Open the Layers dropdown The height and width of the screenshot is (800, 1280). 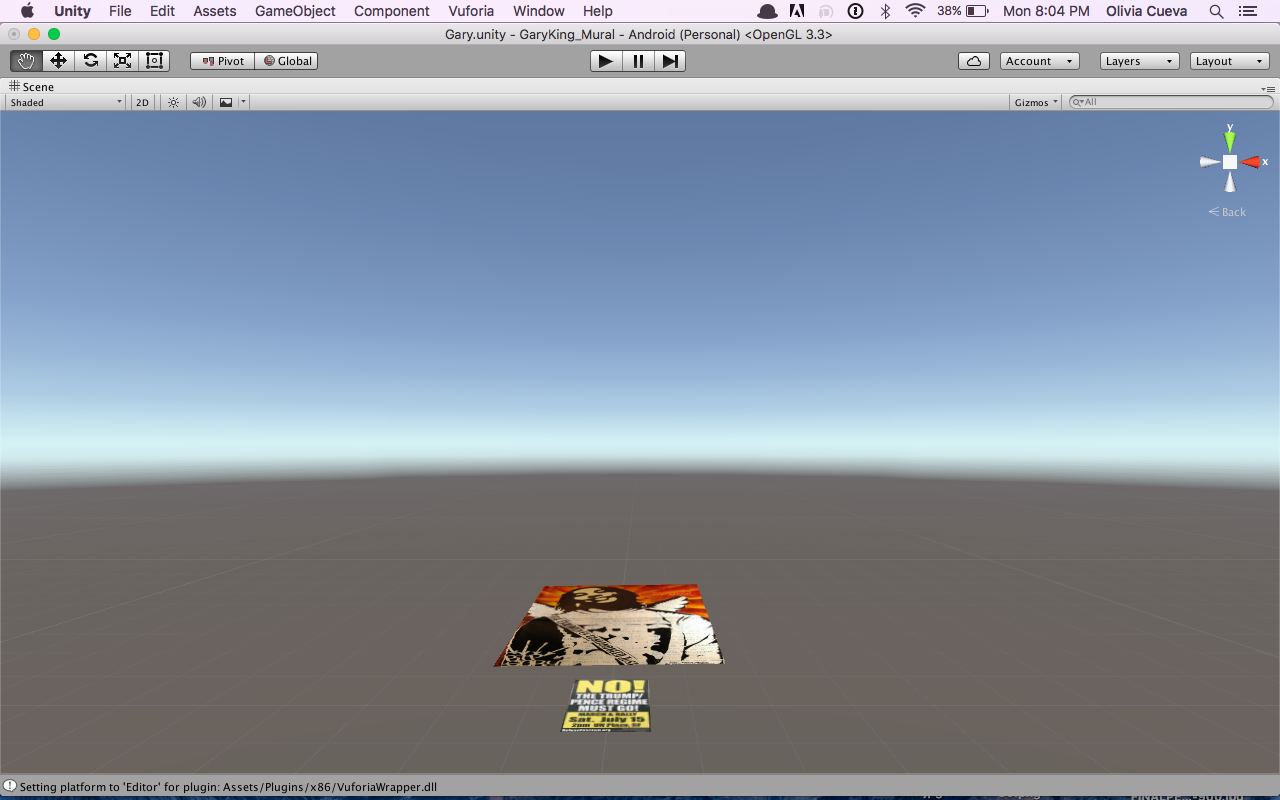pos(1140,61)
